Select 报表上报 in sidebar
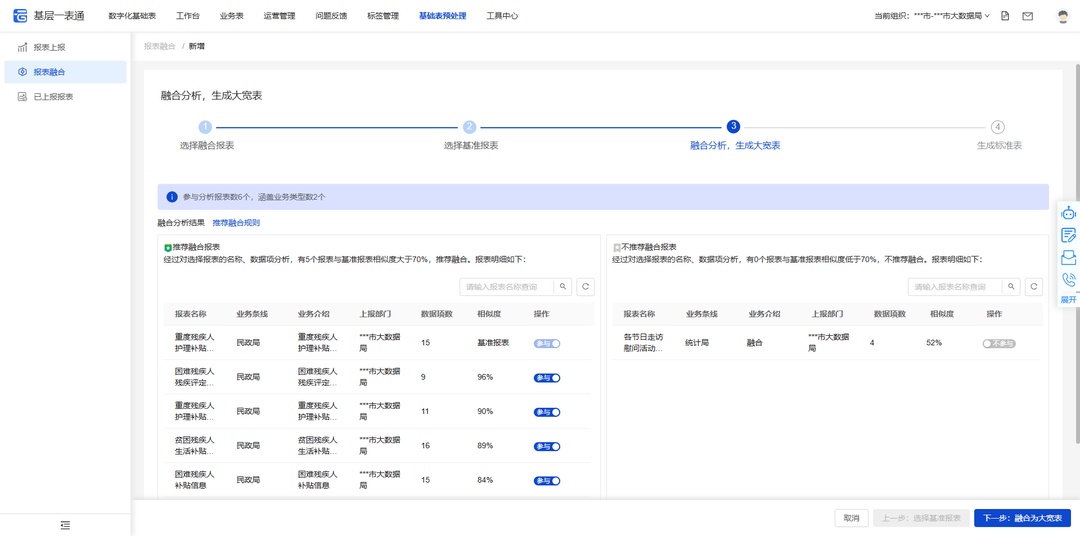Screen dimensions: 1080x536 (65, 48)
